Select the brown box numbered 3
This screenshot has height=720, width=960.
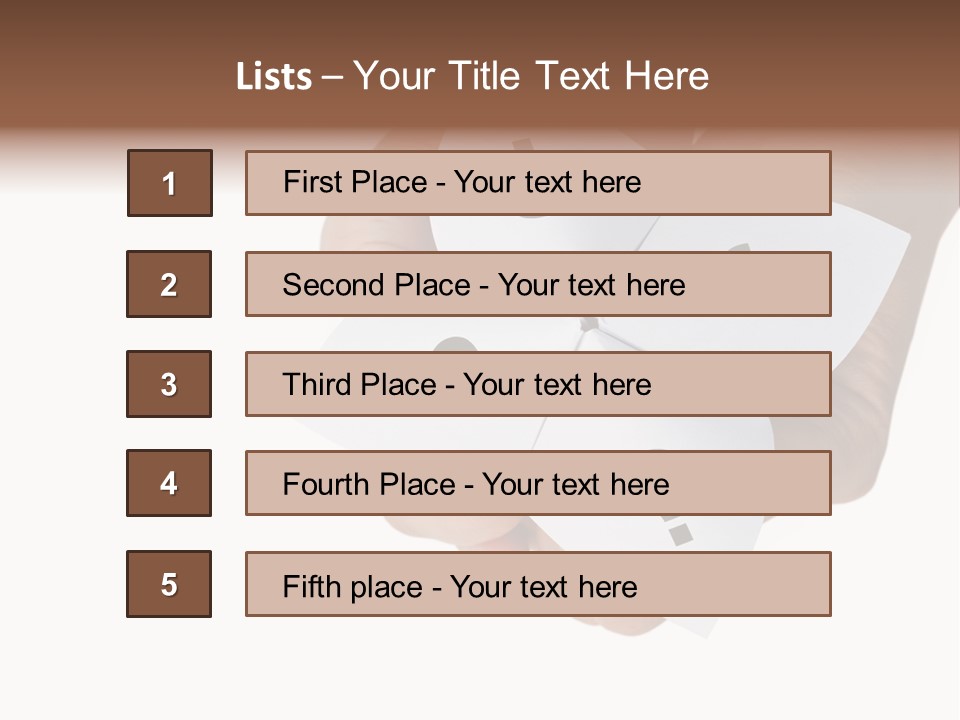click(x=169, y=384)
